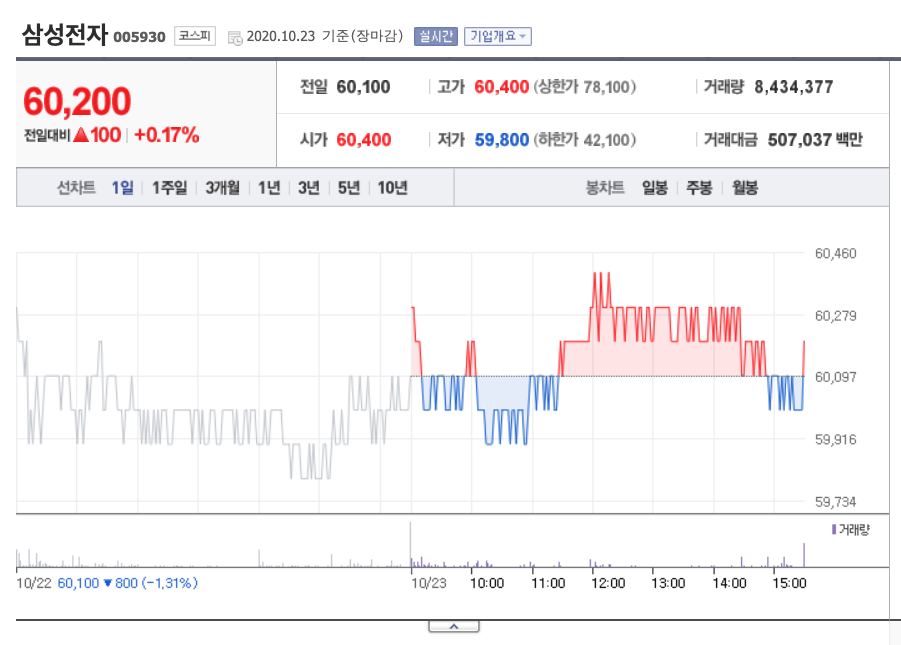Screen dimensions: 901x645
Task: Click the stock code 005930
Action: pyautogui.click(x=139, y=37)
